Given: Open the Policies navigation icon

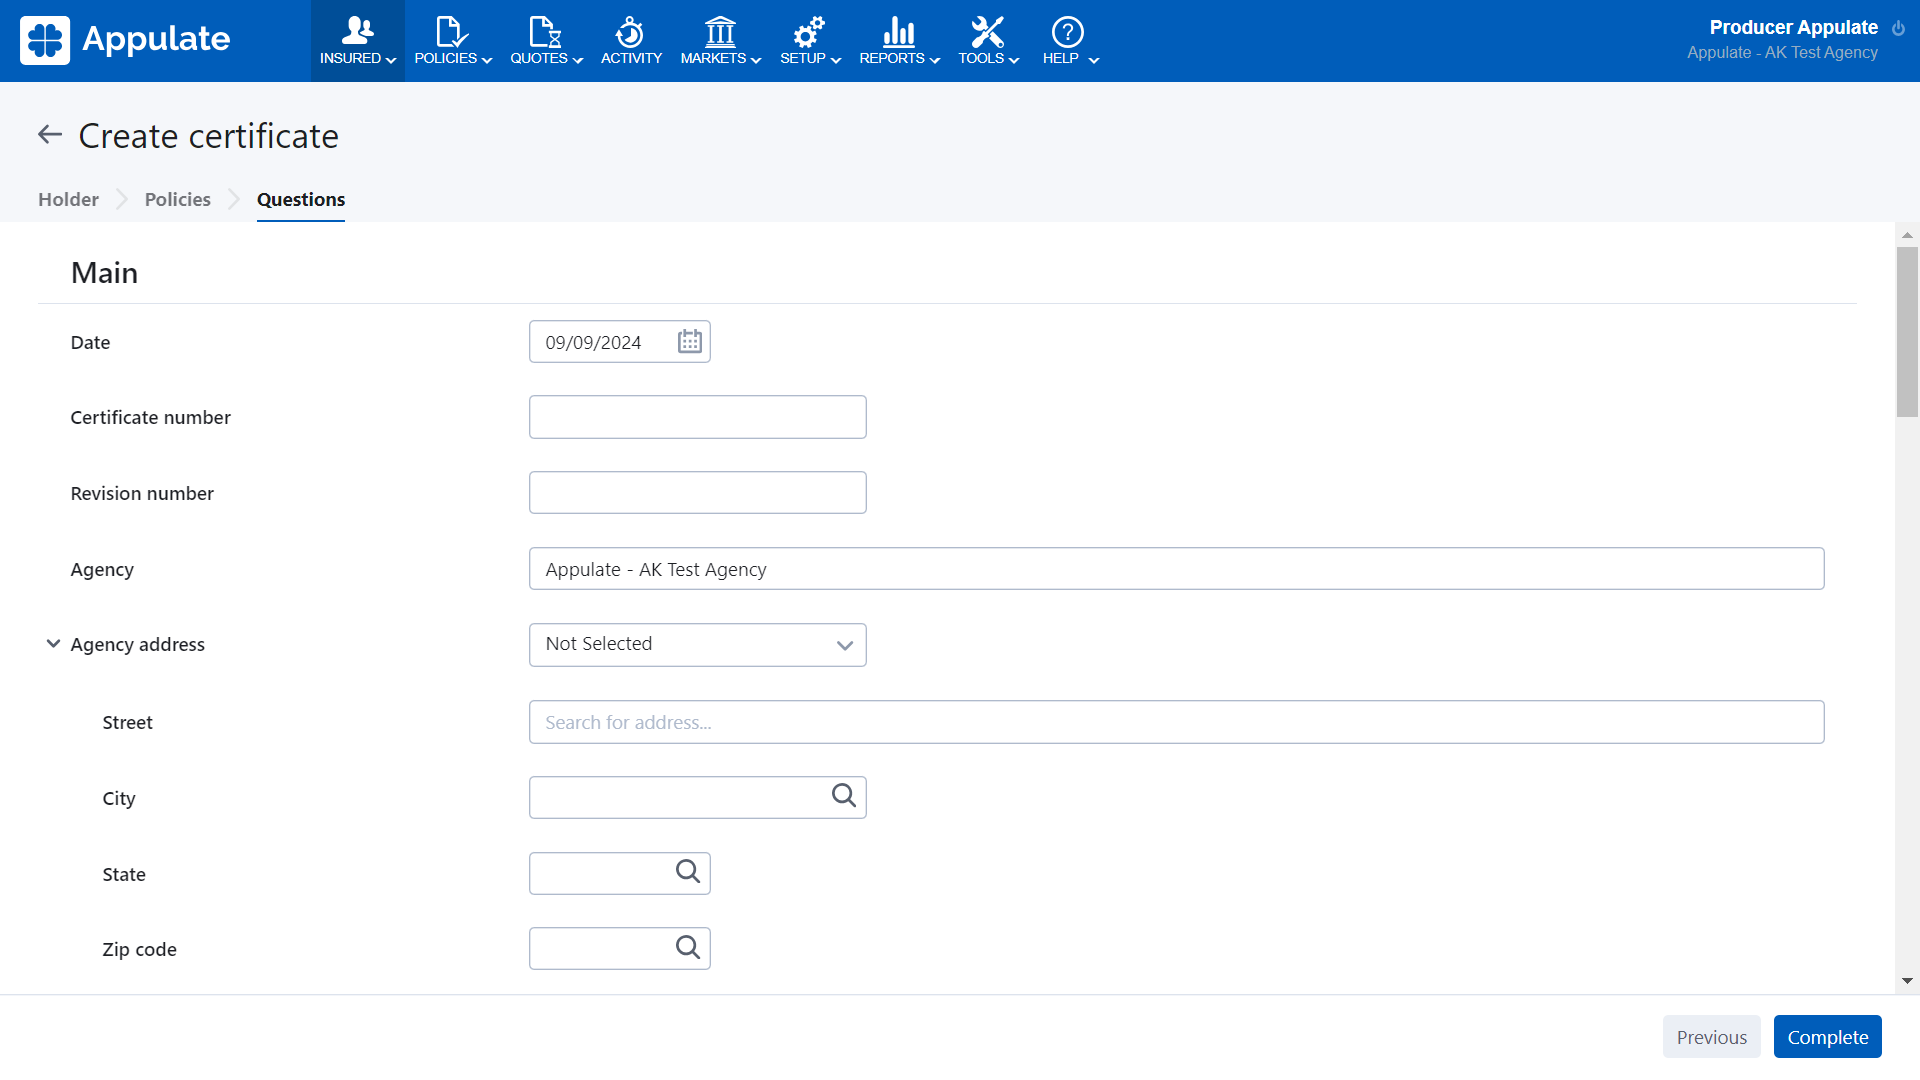Looking at the screenshot, I should click(x=451, y=32).
